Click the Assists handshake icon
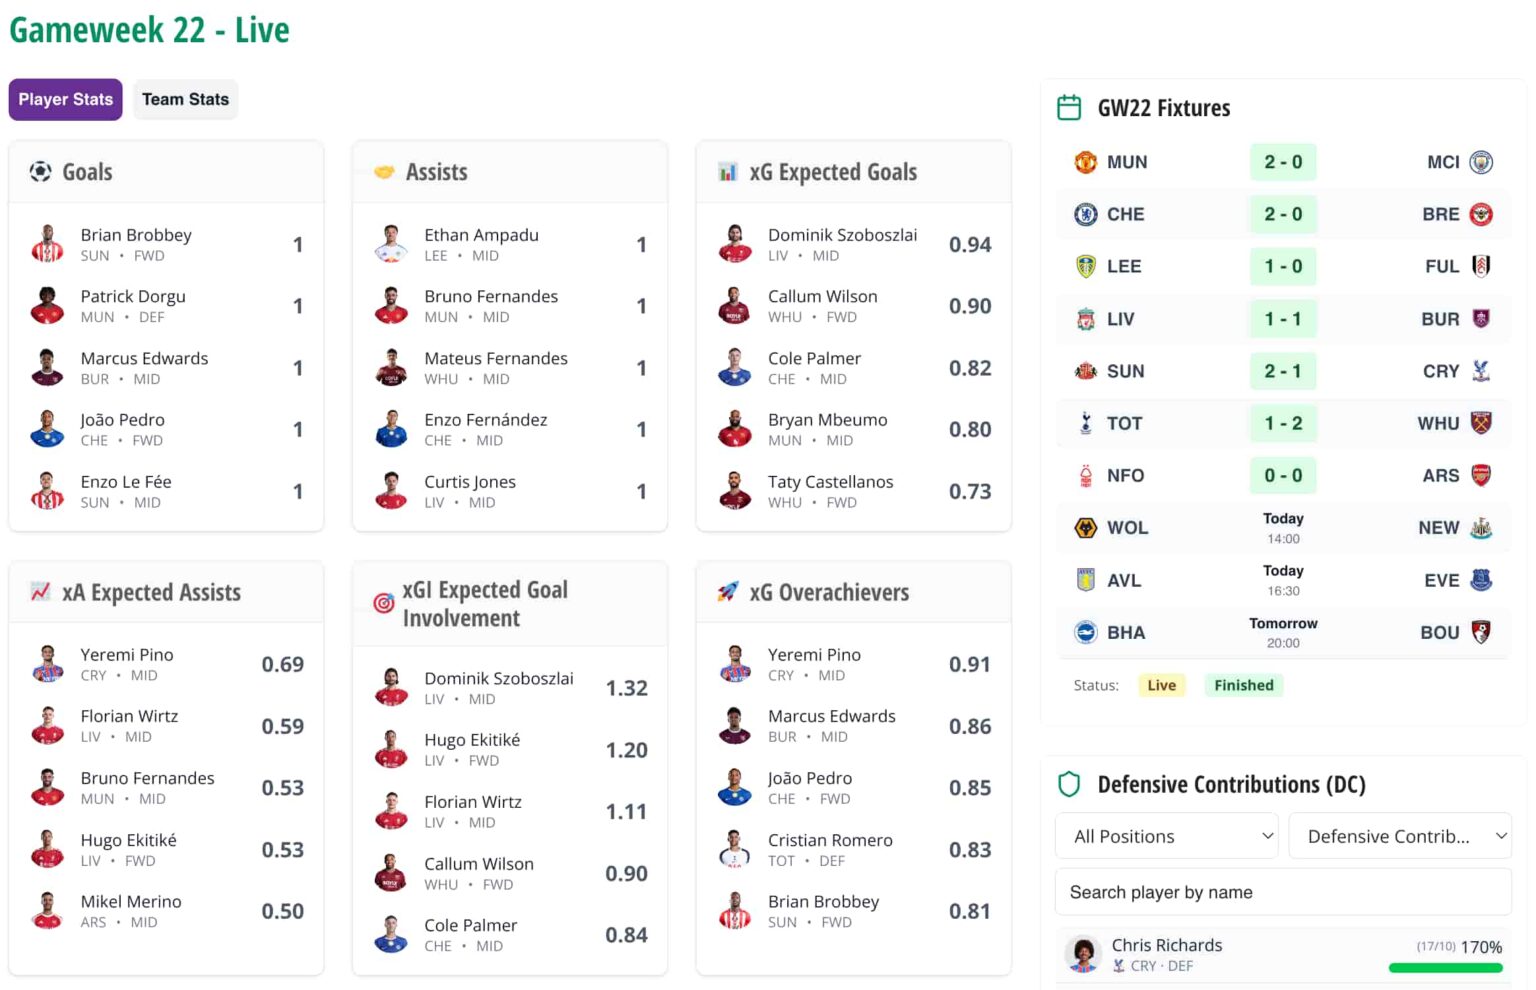The image size is (1536, 990). point(384,172)
